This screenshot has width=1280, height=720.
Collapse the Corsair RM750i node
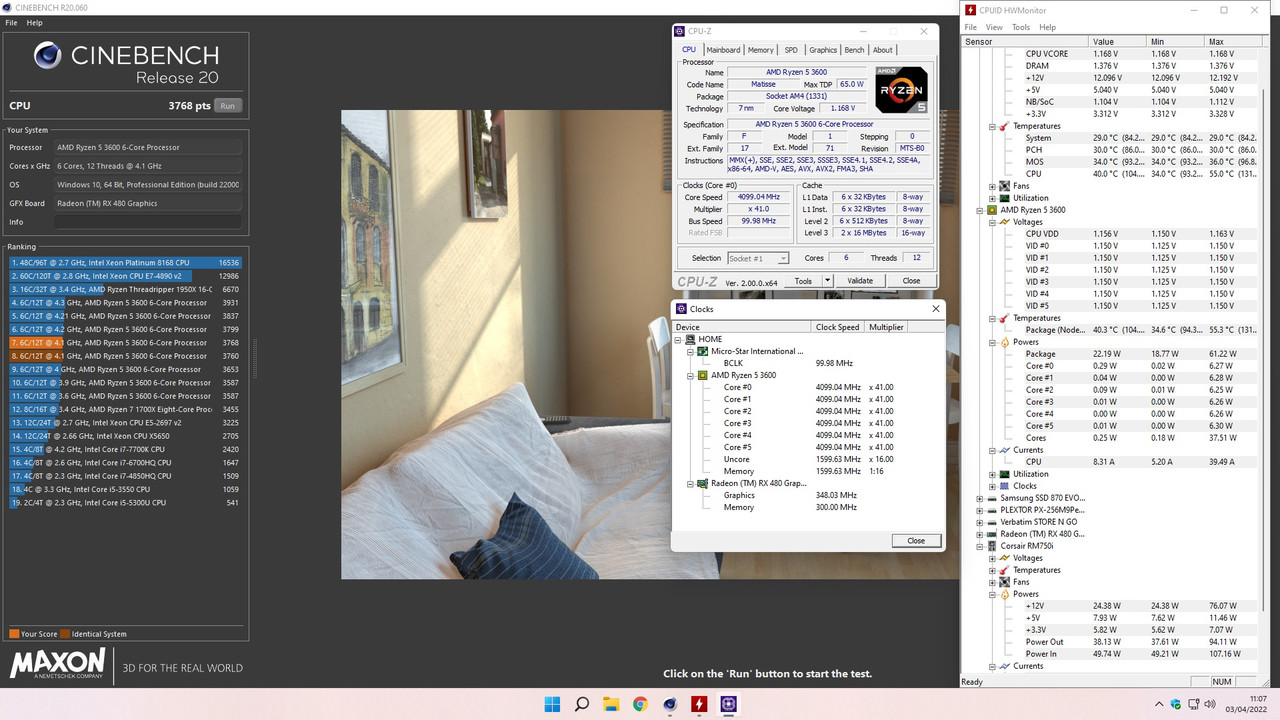(980, 546)
